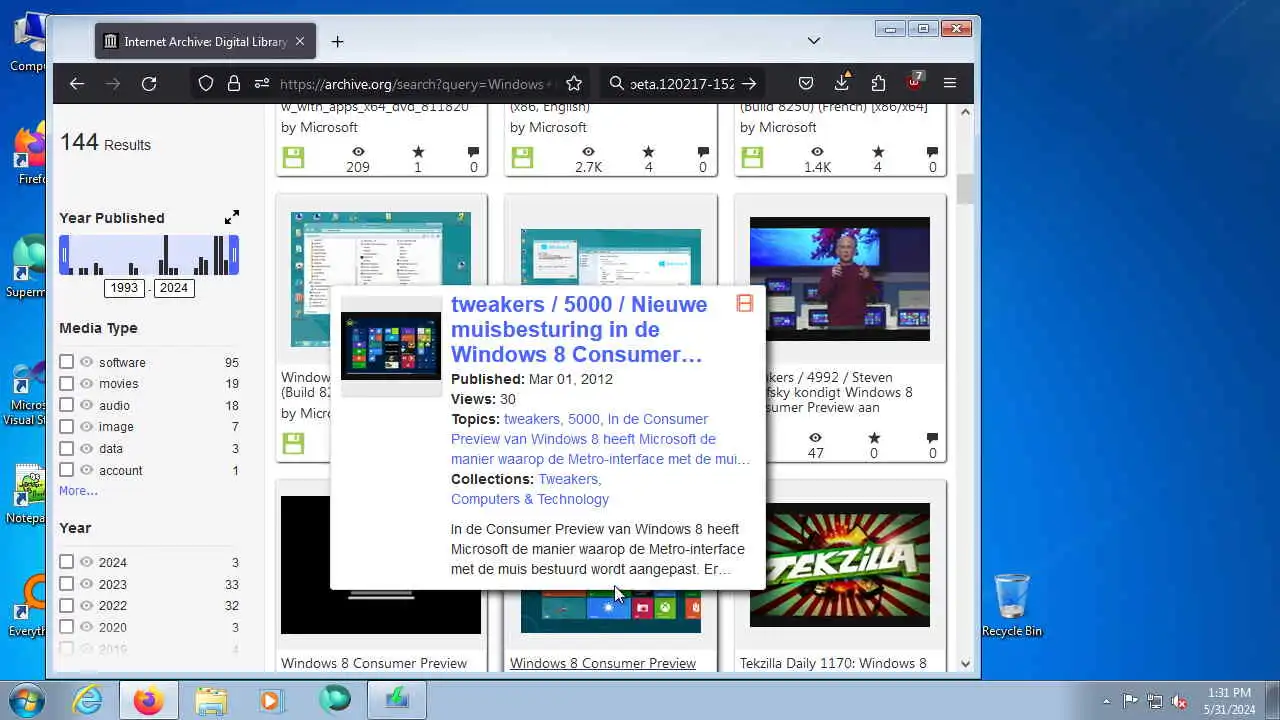Check the audio media type checkbox
This screenshot has height=720, width=1280.
[x=66, y=405]
